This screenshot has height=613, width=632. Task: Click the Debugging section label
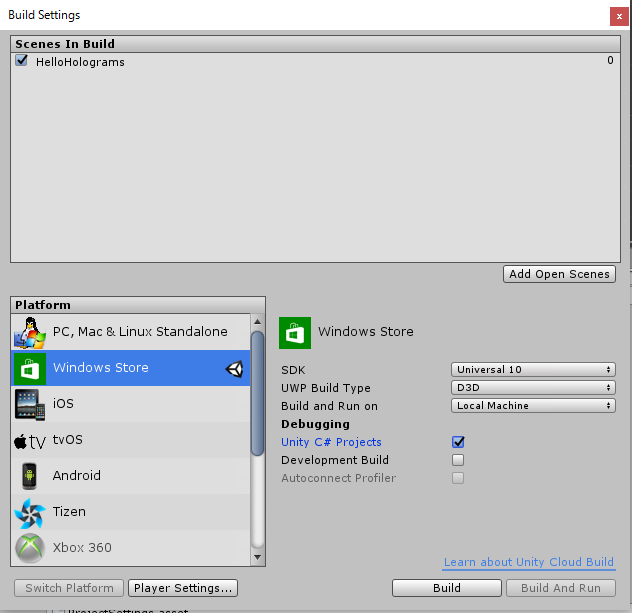tap(316, 424)
